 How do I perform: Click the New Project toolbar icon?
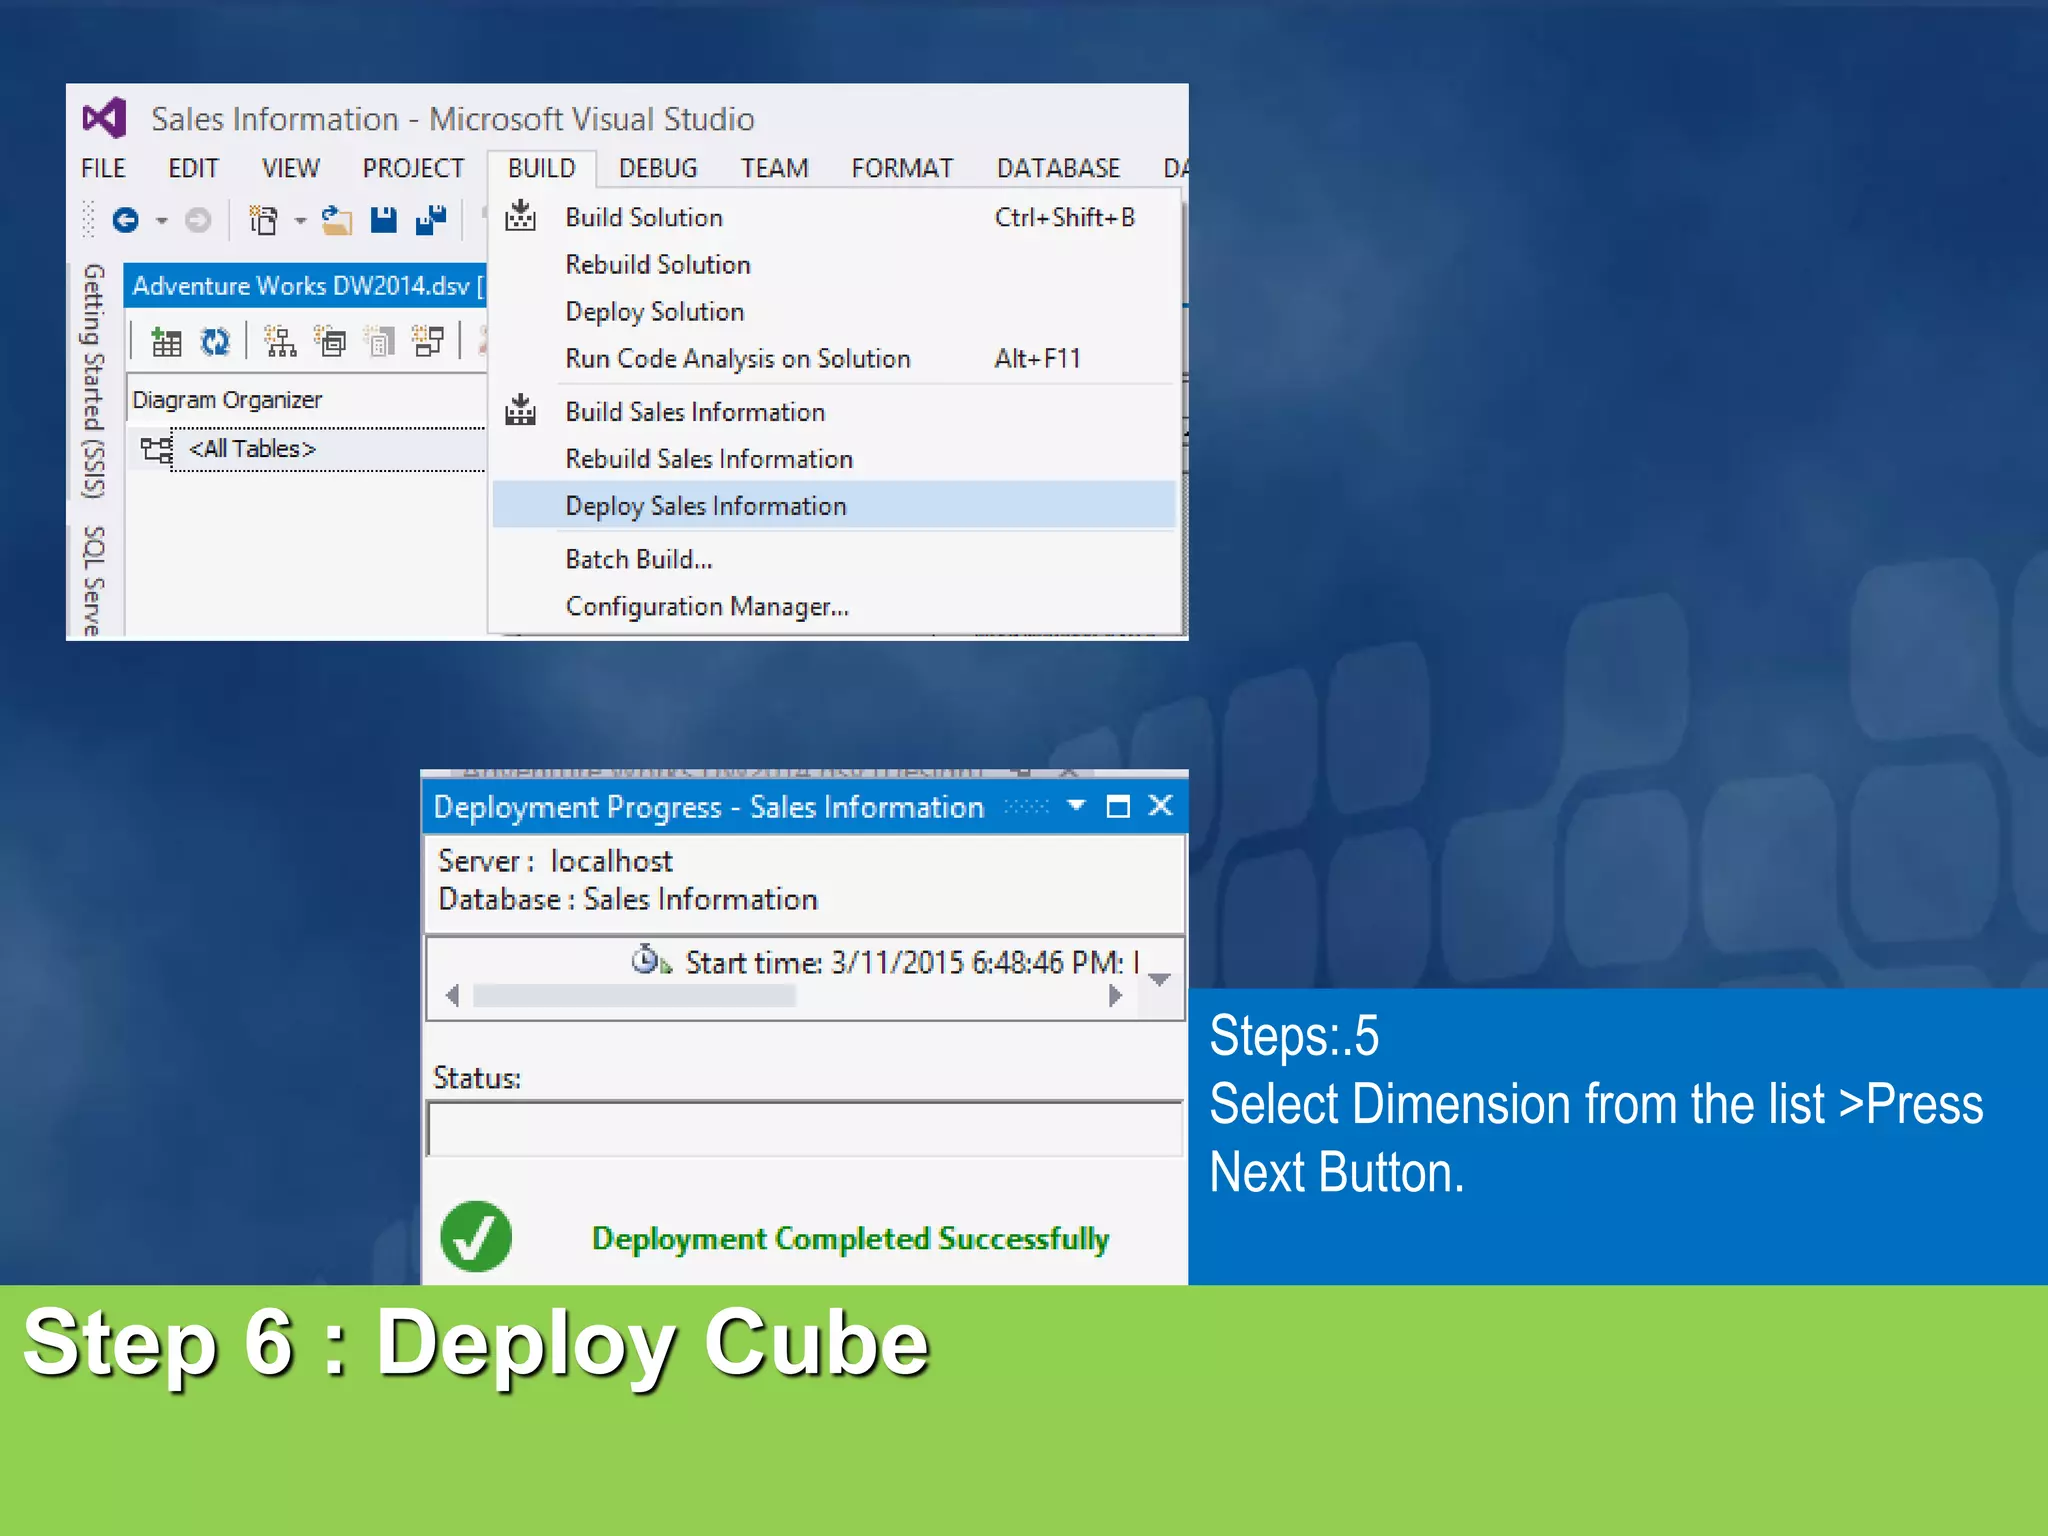[263, 220]
